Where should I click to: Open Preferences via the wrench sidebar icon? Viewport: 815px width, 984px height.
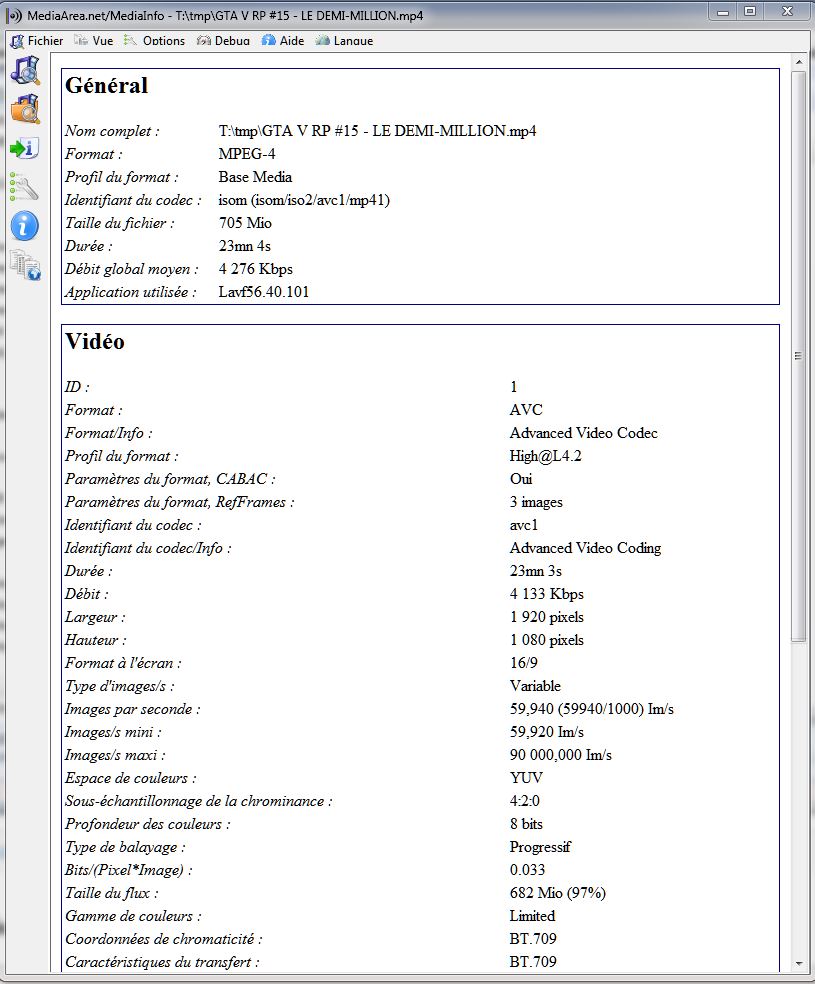(x=24, y=187)
